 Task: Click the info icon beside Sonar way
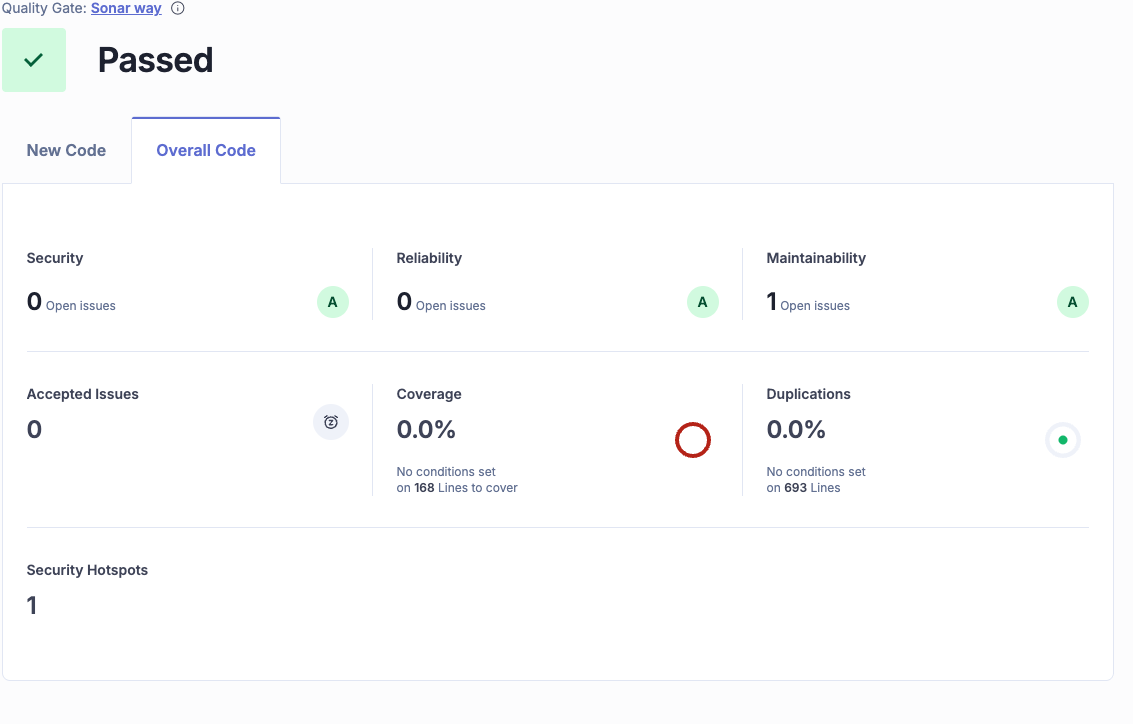point(178,8)
